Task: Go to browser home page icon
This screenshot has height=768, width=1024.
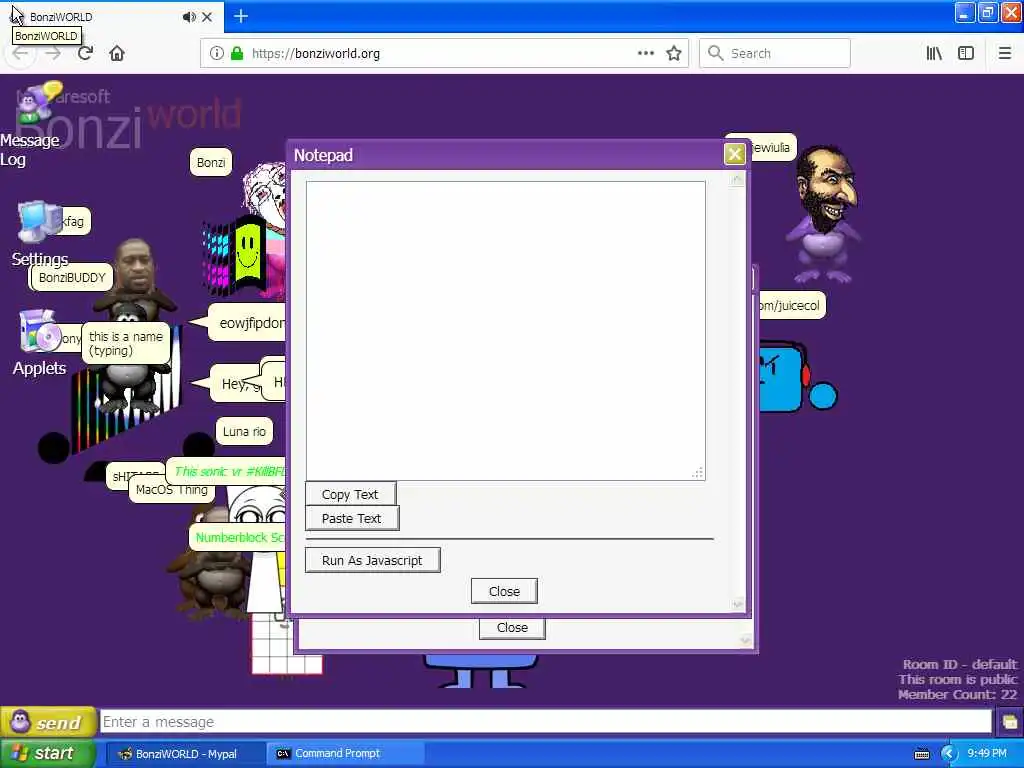Action: pyautogui.click(x=117, y=53)
